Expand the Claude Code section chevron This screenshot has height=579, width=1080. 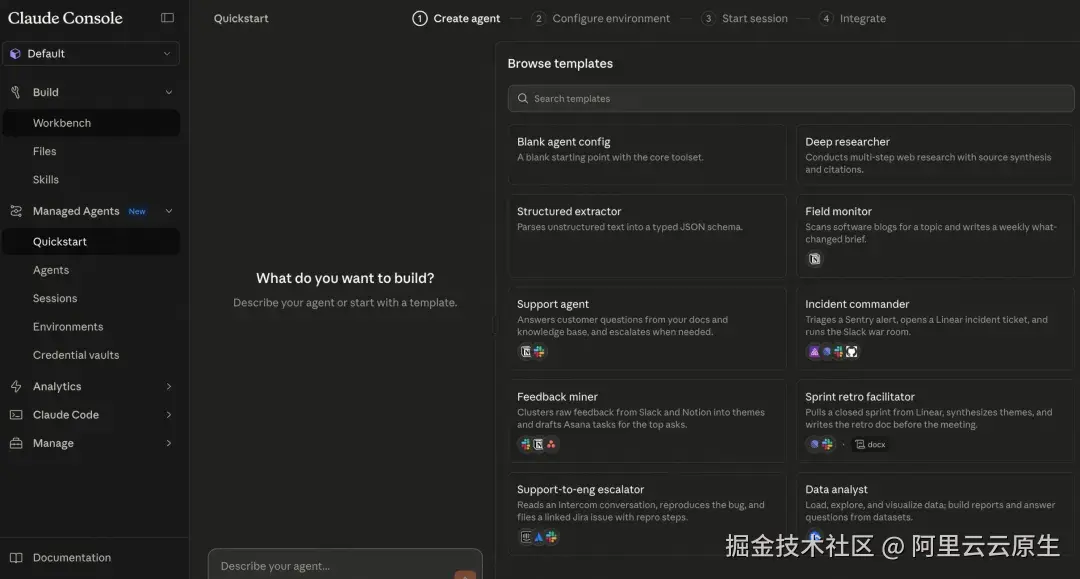(169, 415)
